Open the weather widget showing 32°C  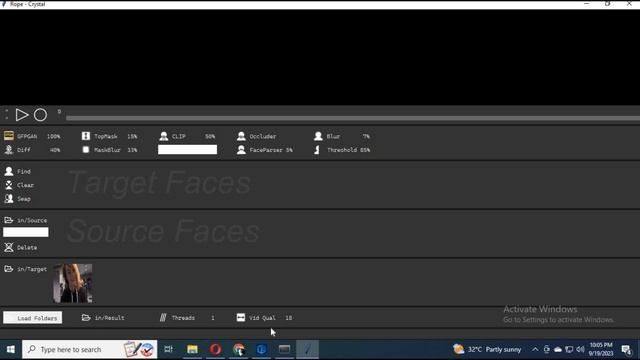click(487, 349)
